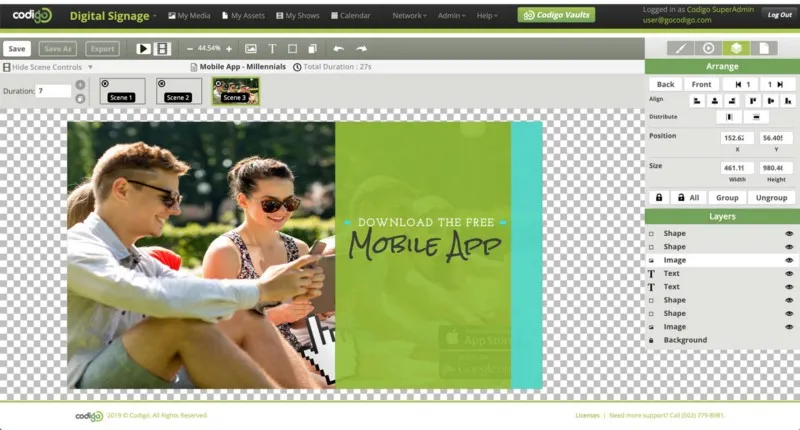This screenshot has height=430, width=800.
Task: Click the Ungroup button in Arrange panel
Action: 770,198
